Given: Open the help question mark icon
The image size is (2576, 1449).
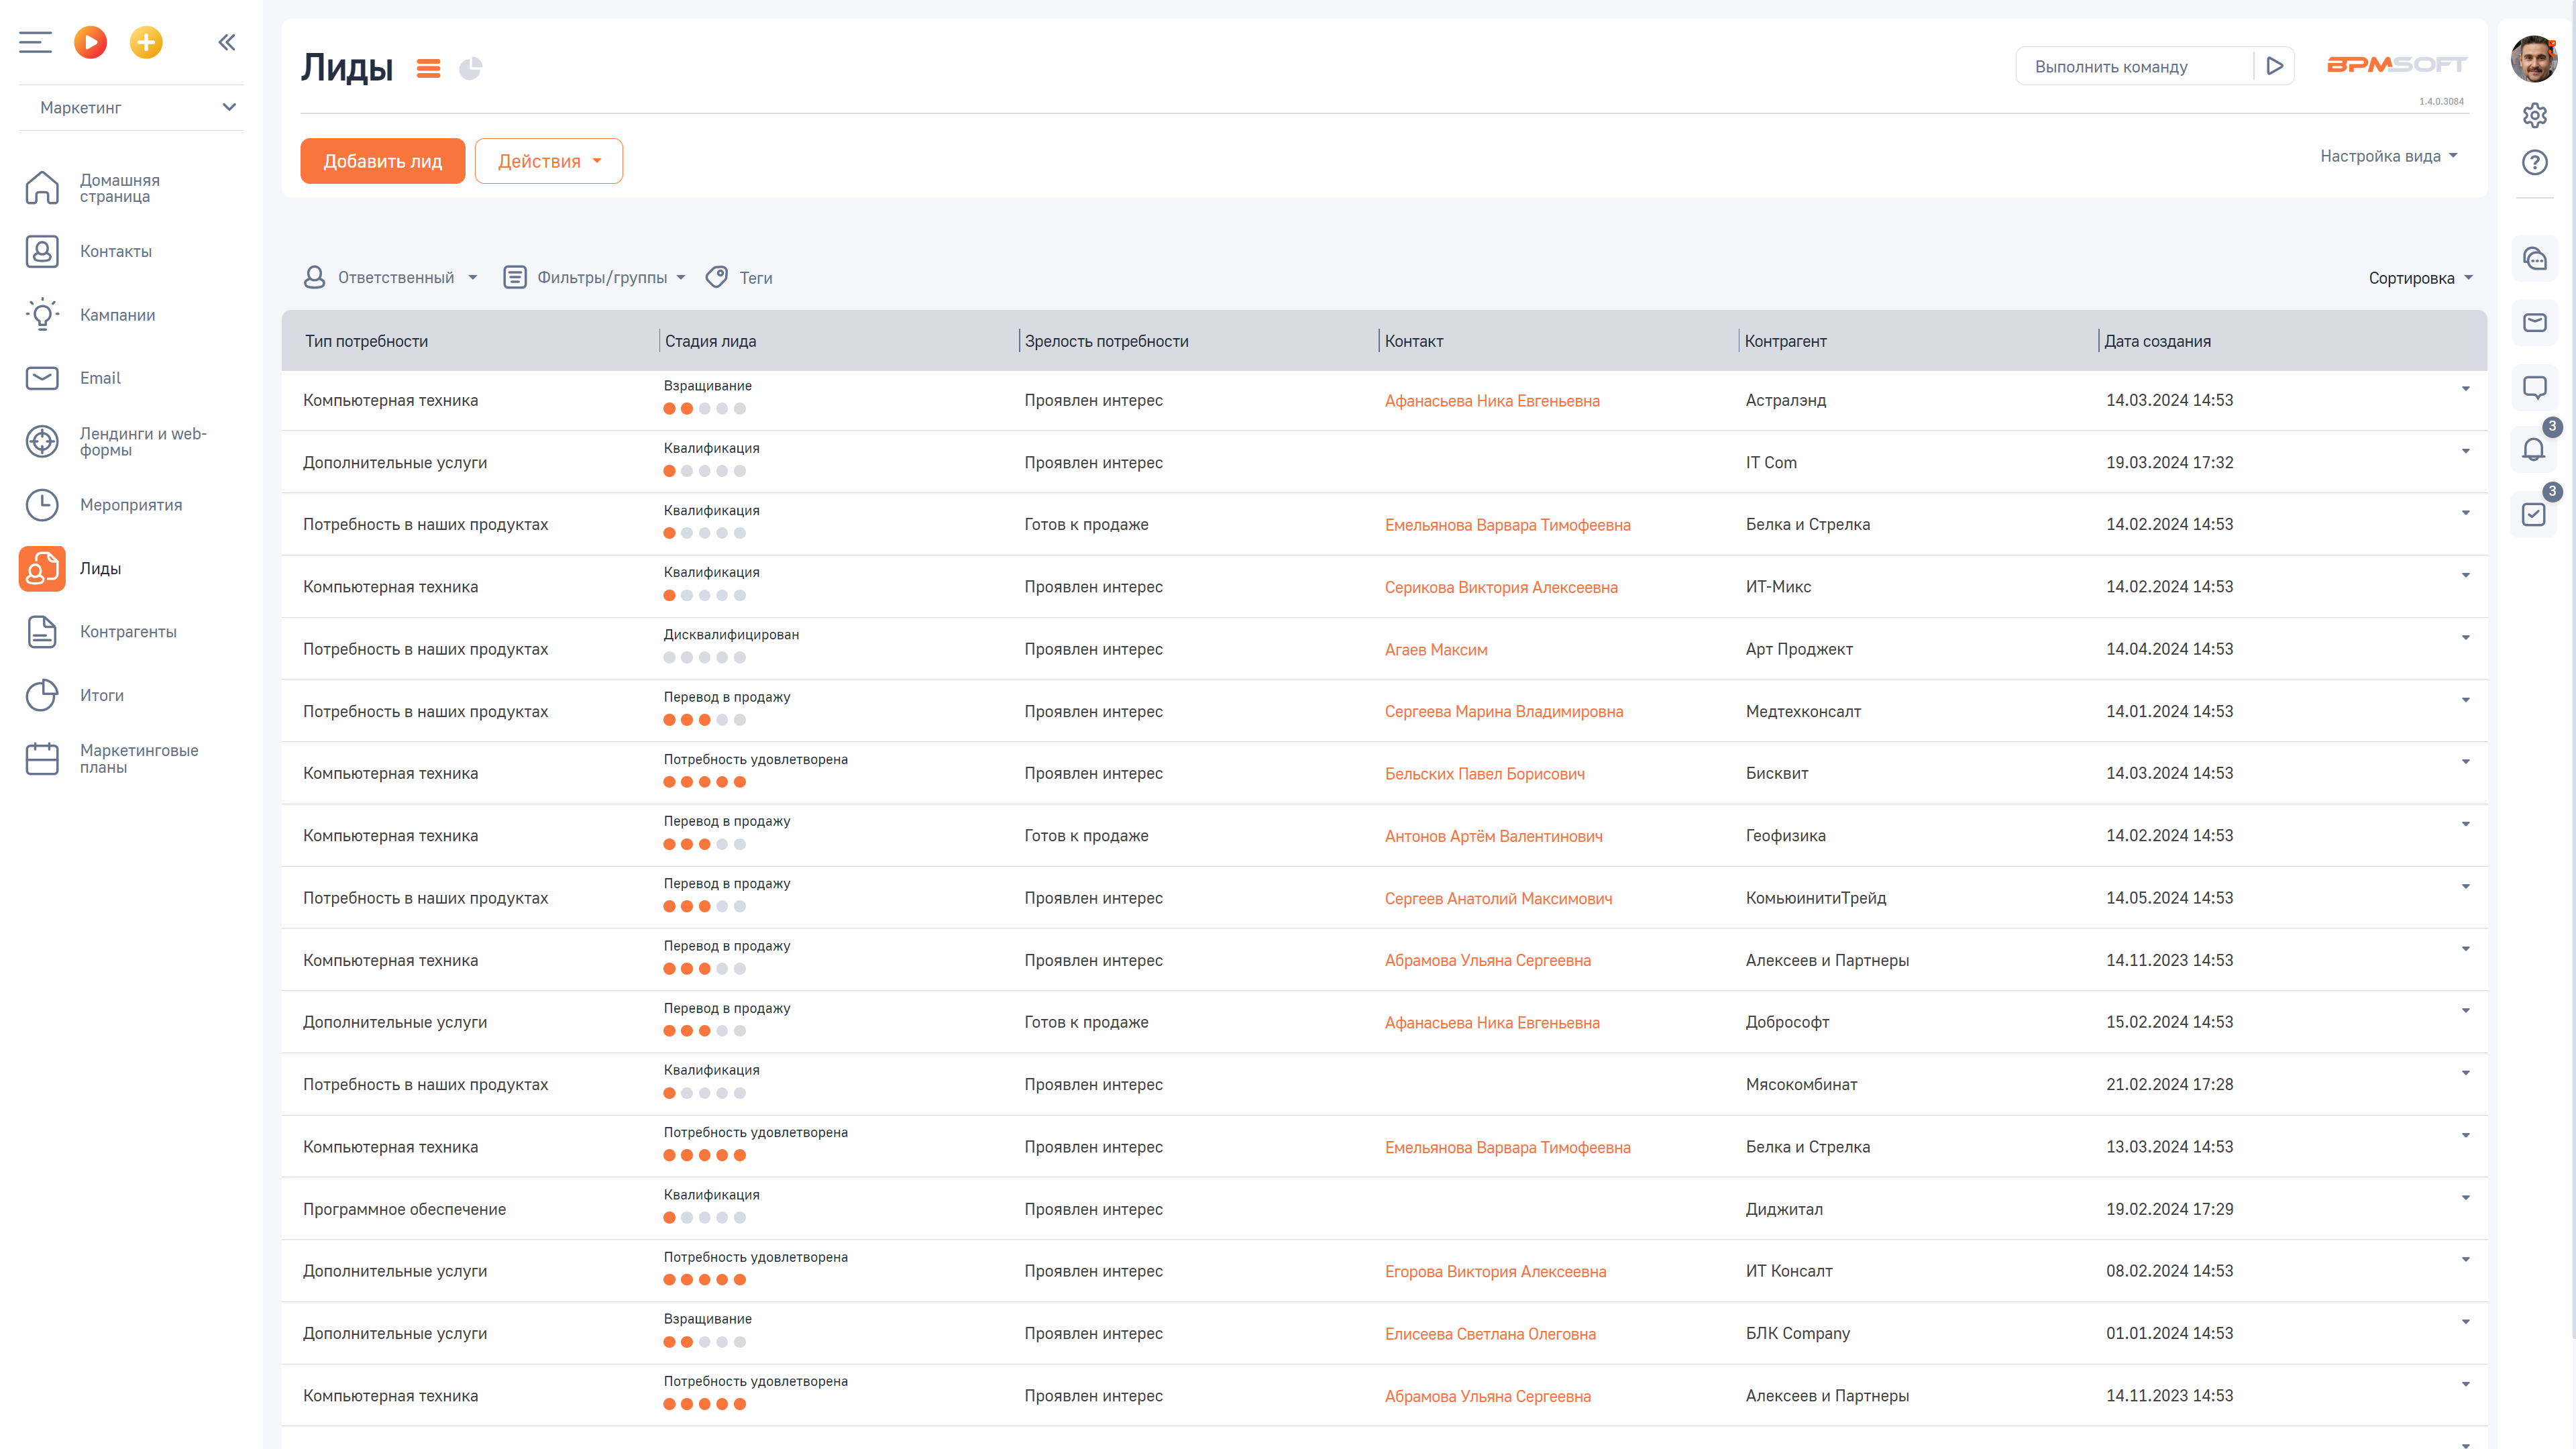Looking at the screenshot, I should 2534,162.
